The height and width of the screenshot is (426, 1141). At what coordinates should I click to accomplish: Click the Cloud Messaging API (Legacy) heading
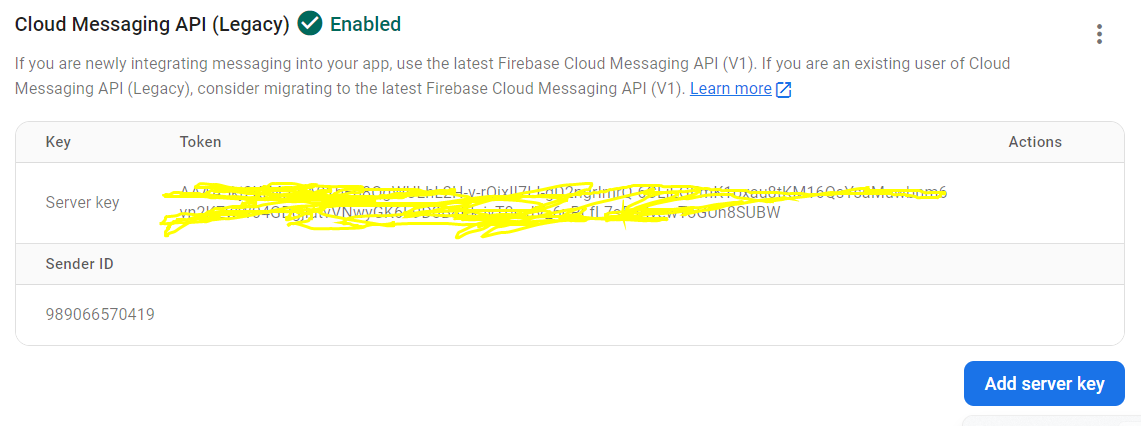pyautogui.click(x=152, y=24)
